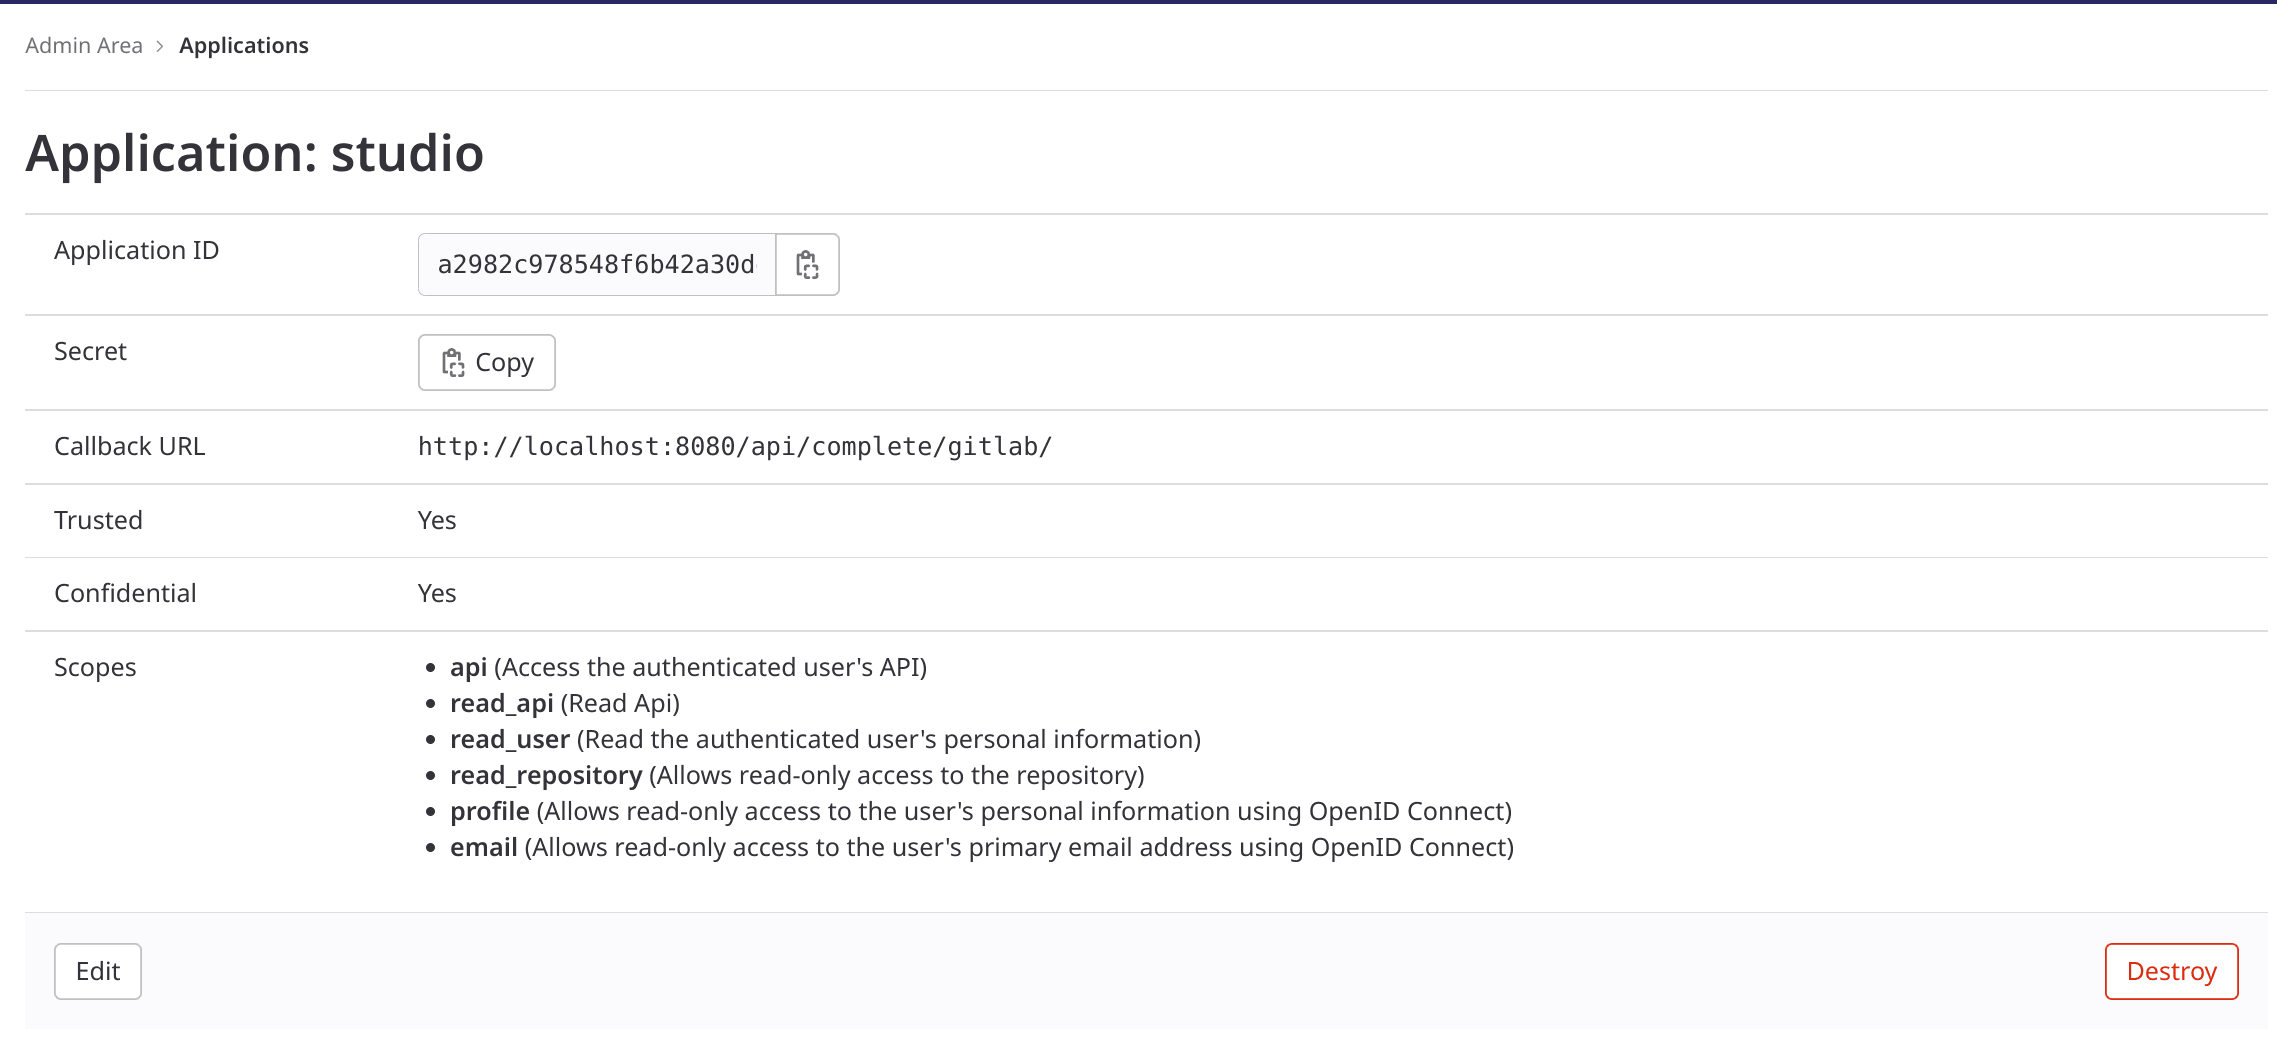Click the 'Yes' value for Confidential
Image resolution: width=2277 pixels, height=1049 pixels.
click(x=437, y=593)
